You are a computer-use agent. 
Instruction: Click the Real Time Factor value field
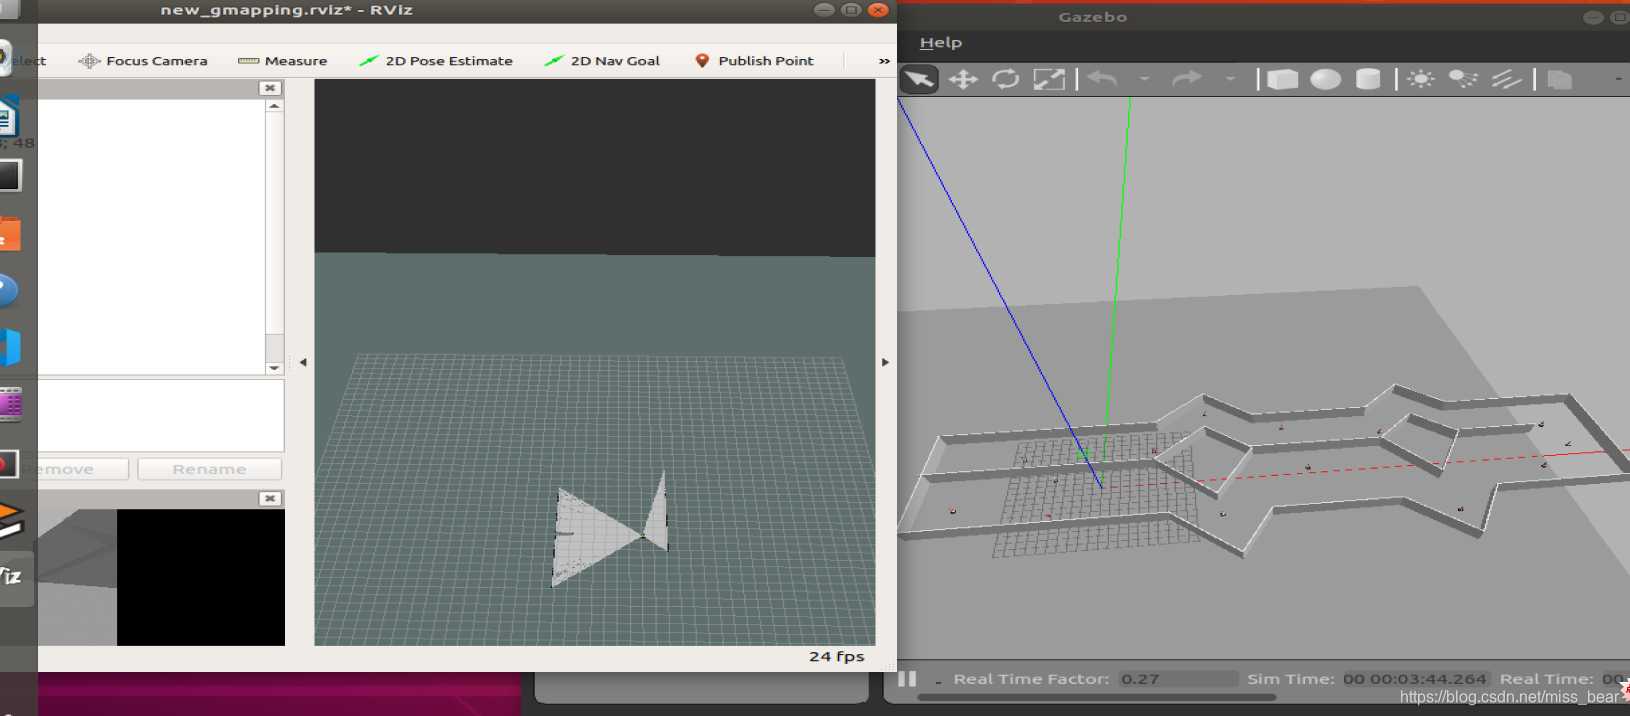pos(1177,679)
